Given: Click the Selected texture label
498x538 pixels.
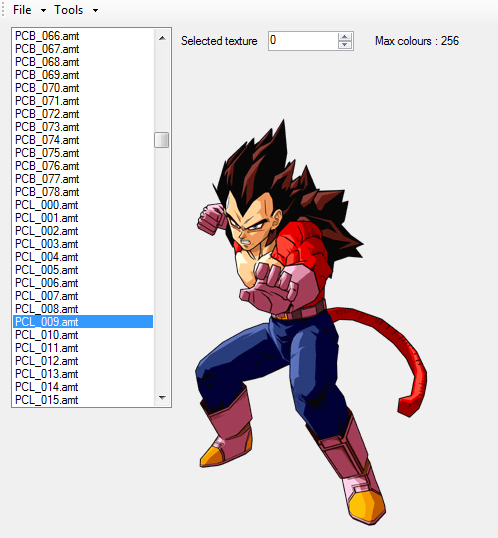Looking at the screenshot, I should click(219, 41).
